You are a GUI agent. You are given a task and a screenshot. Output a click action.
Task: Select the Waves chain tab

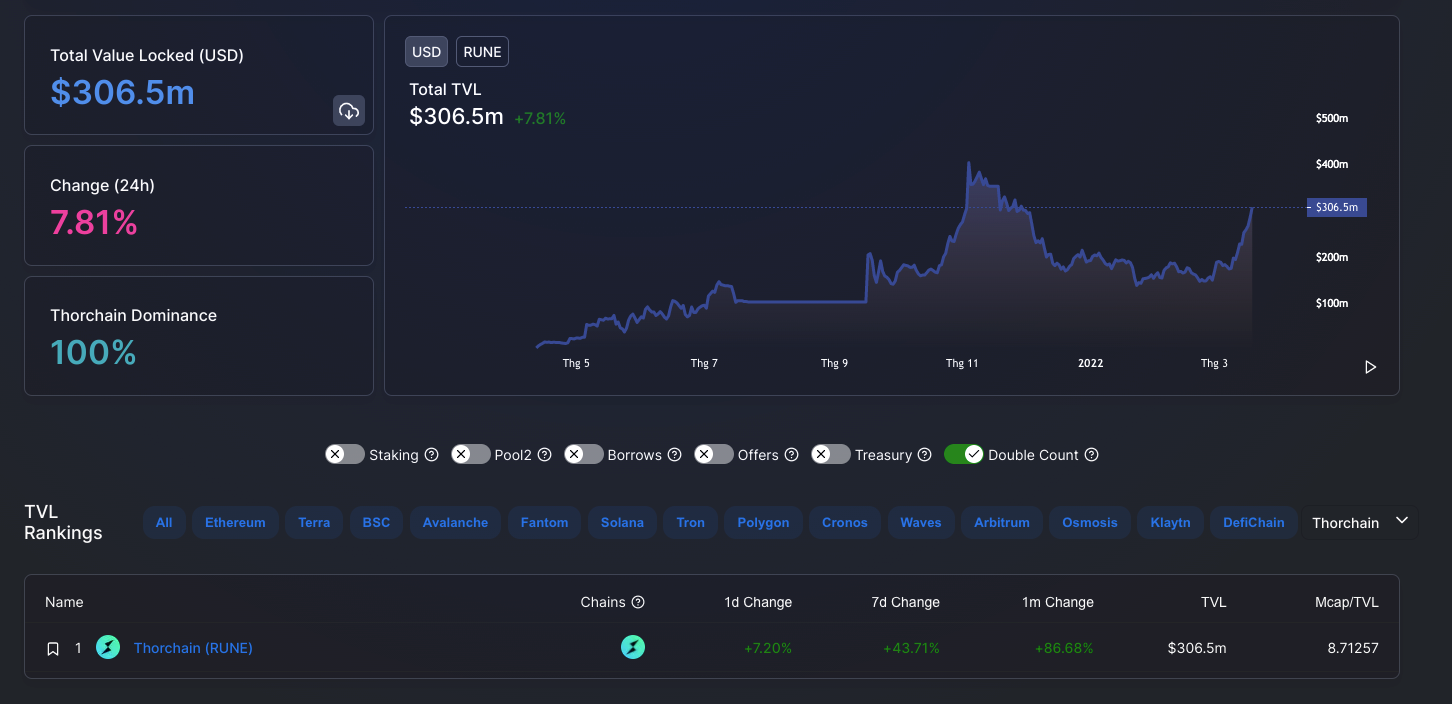click(x=921, y=523)
